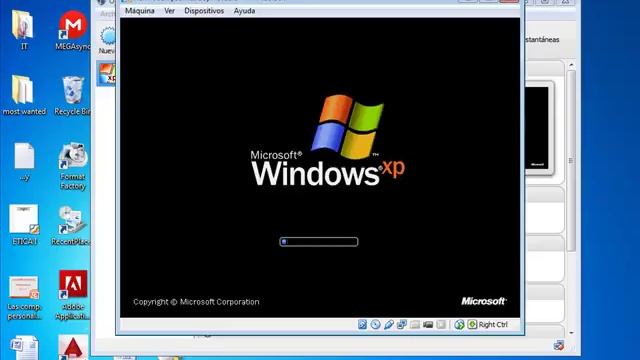Open the Recycle Bin icon
Viewport: 640px width, 360px height.
pos(73,95)
